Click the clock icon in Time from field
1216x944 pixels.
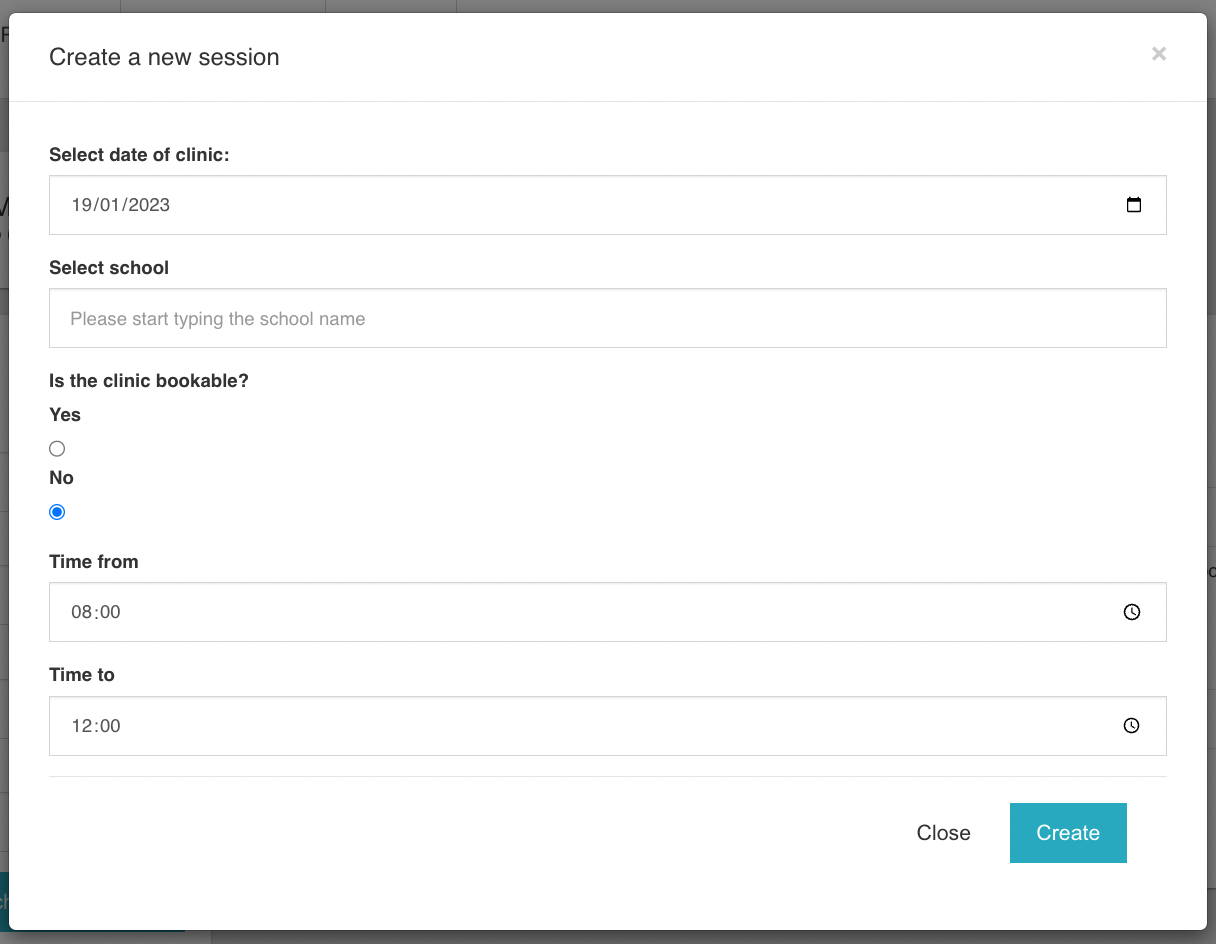[x=1132, y=612]
